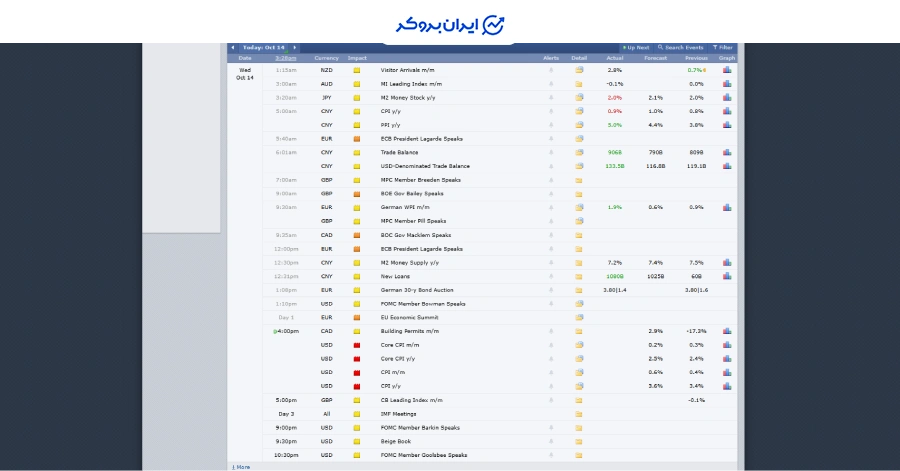Select the event German 30-y Bond Auction
This screenshot has height=471, width=900.
click(x=417, y=290)
